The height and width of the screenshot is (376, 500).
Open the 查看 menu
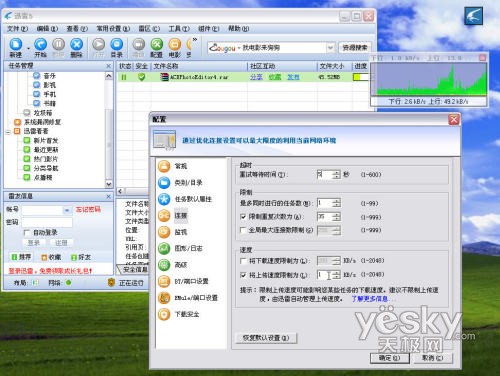tap(77, 29)
